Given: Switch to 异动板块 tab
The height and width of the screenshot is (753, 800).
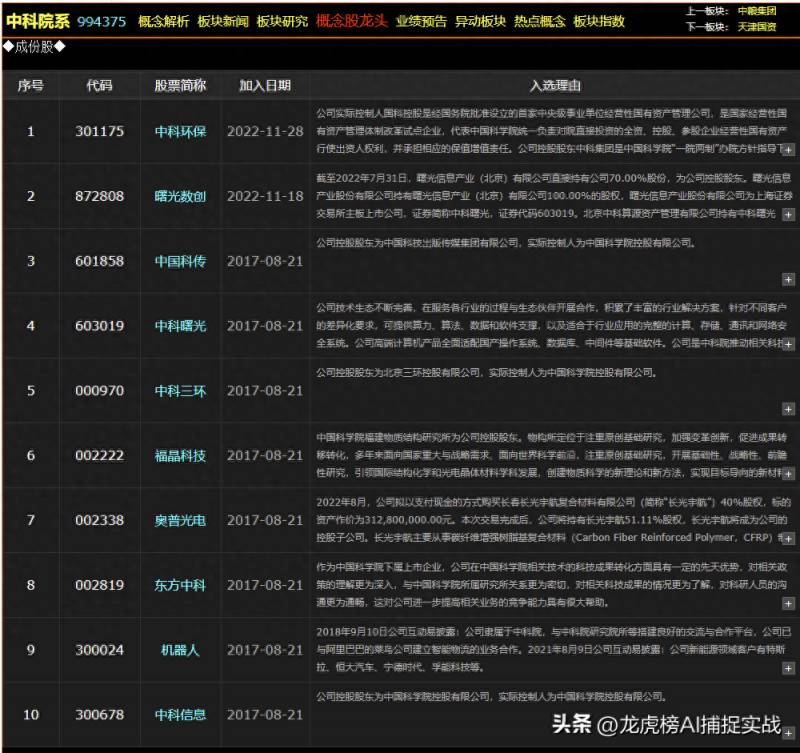Looking at the screenshot, I should (x=480, y=21).
